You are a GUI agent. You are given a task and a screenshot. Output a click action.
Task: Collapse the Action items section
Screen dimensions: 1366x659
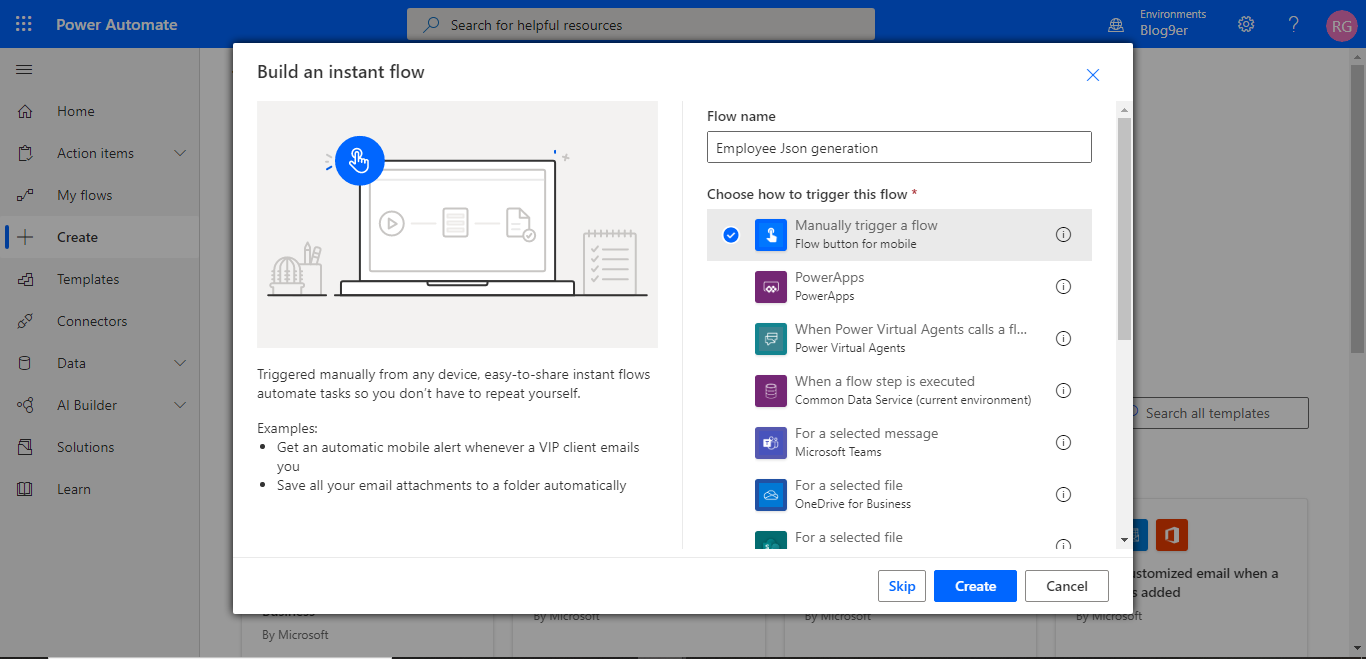99,152
